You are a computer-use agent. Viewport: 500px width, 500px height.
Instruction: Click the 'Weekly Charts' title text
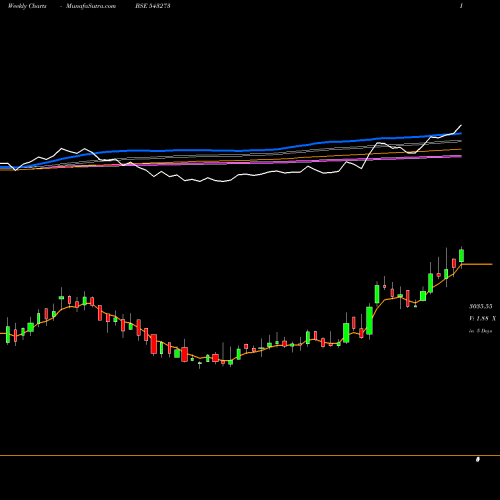(27, 6)
